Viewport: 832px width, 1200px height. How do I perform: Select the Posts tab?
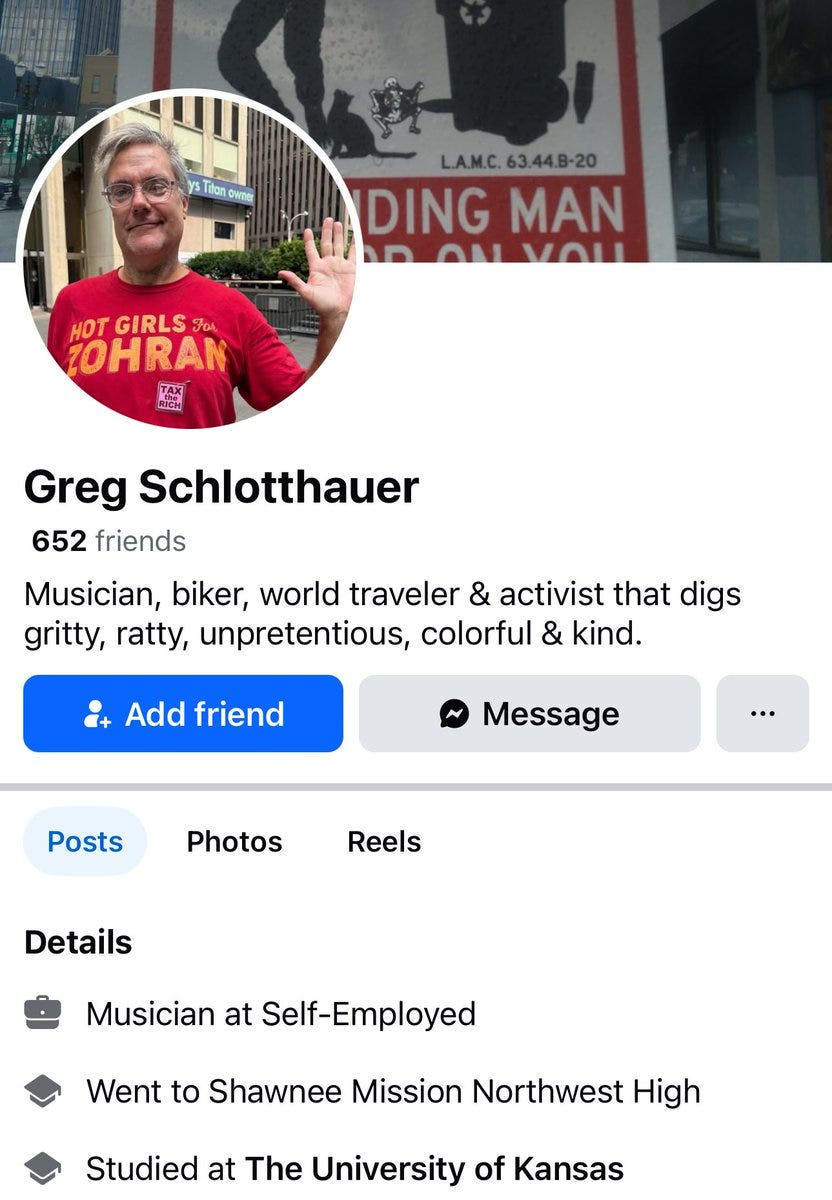85,842
